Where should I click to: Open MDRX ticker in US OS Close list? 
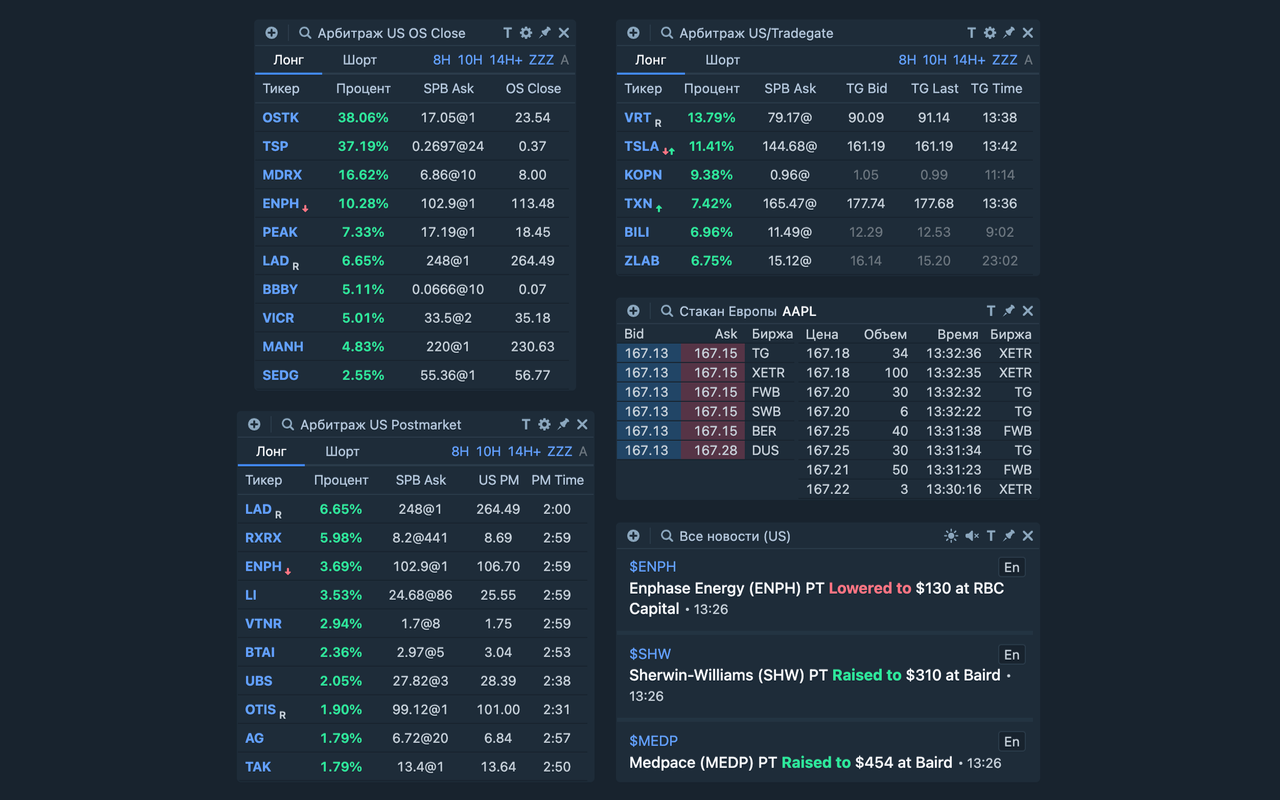(282, 175)
